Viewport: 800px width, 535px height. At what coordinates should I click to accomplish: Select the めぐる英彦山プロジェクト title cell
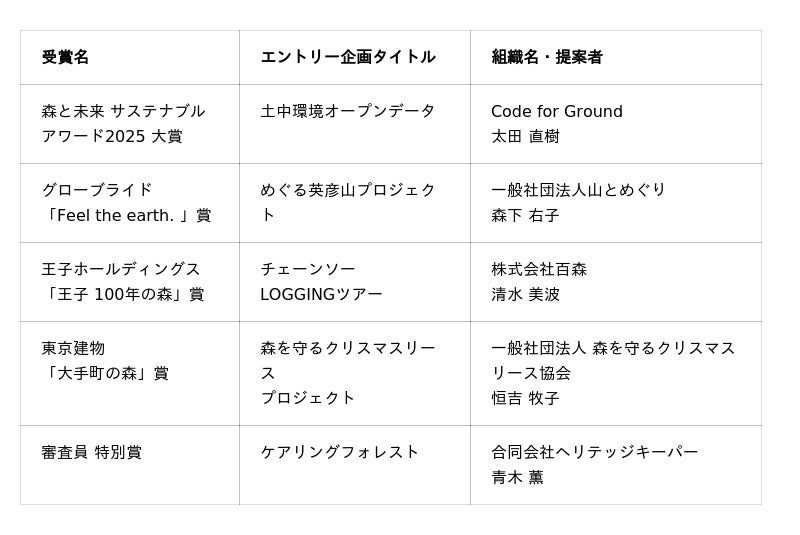pos(348,202)
